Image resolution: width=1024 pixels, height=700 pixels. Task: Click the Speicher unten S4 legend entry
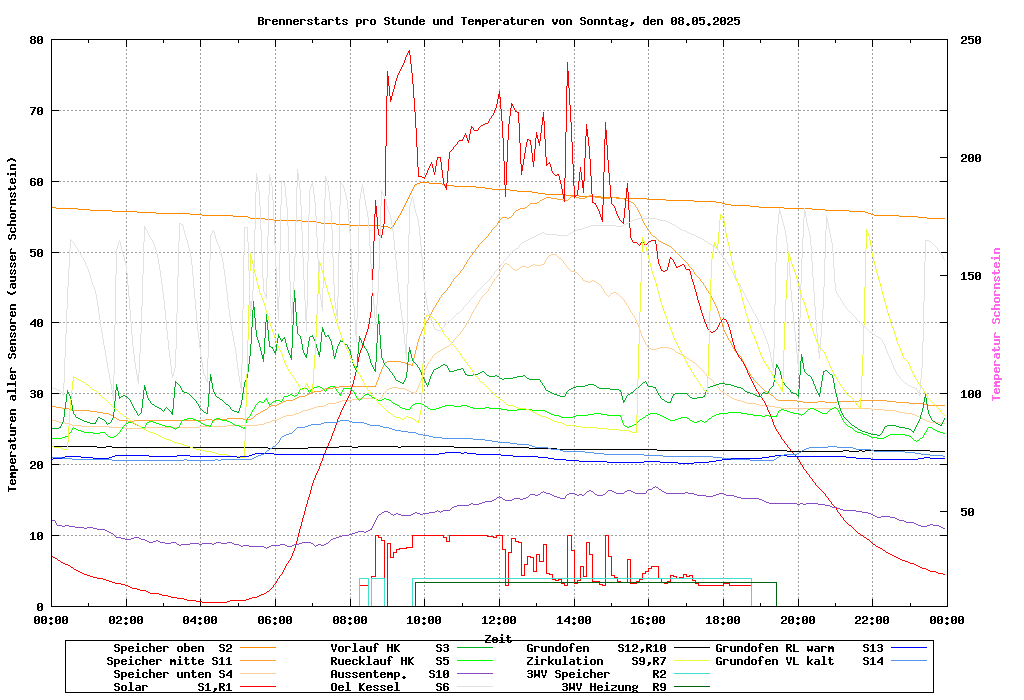169,674
